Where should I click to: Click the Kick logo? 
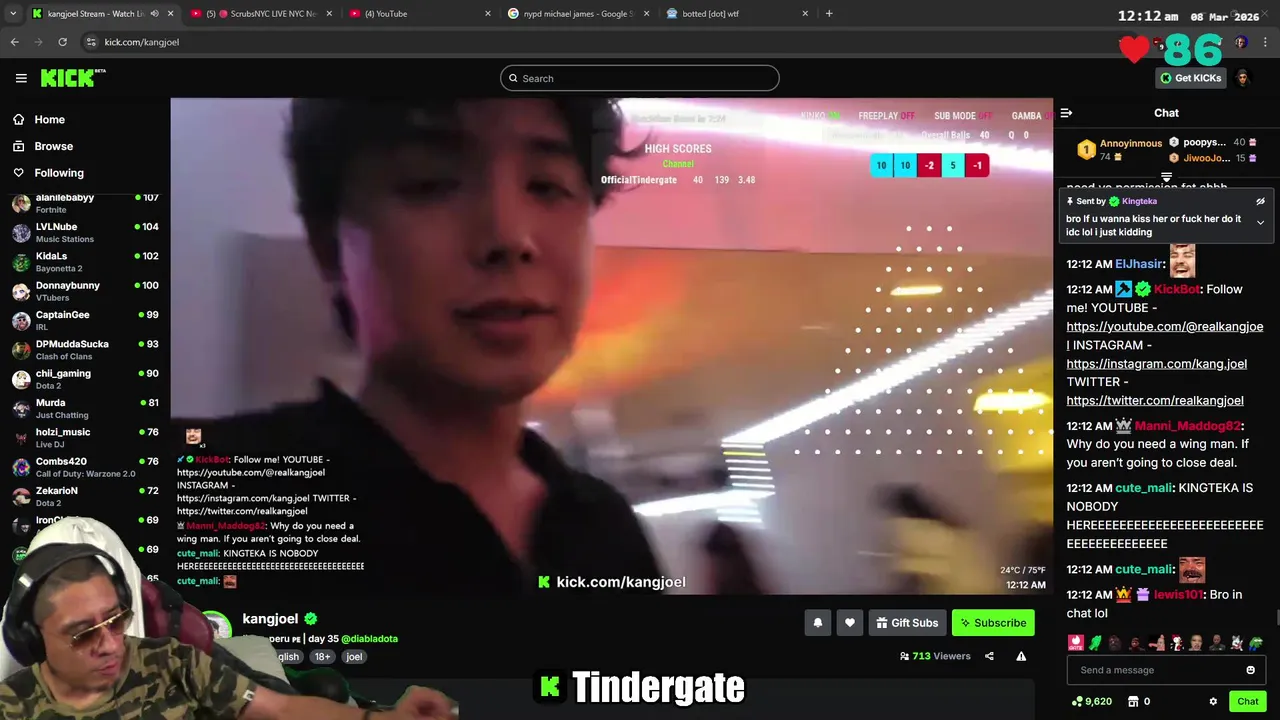[73, 78]
